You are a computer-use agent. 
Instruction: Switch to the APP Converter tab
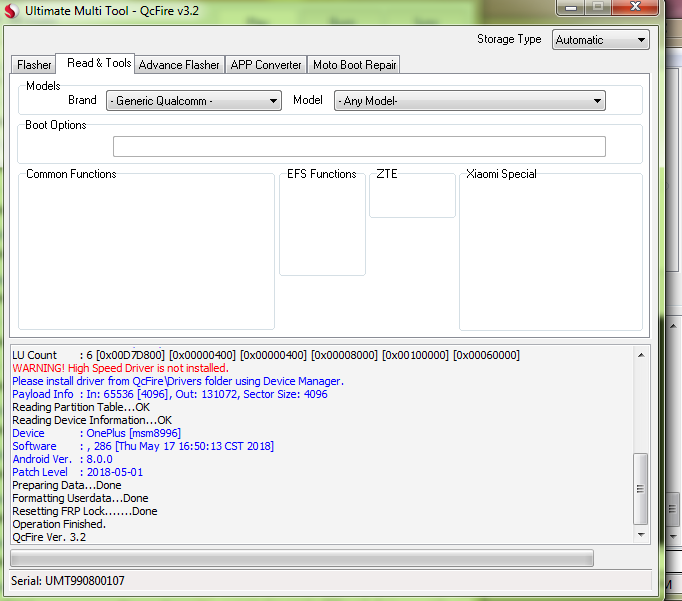coord(266,65)
